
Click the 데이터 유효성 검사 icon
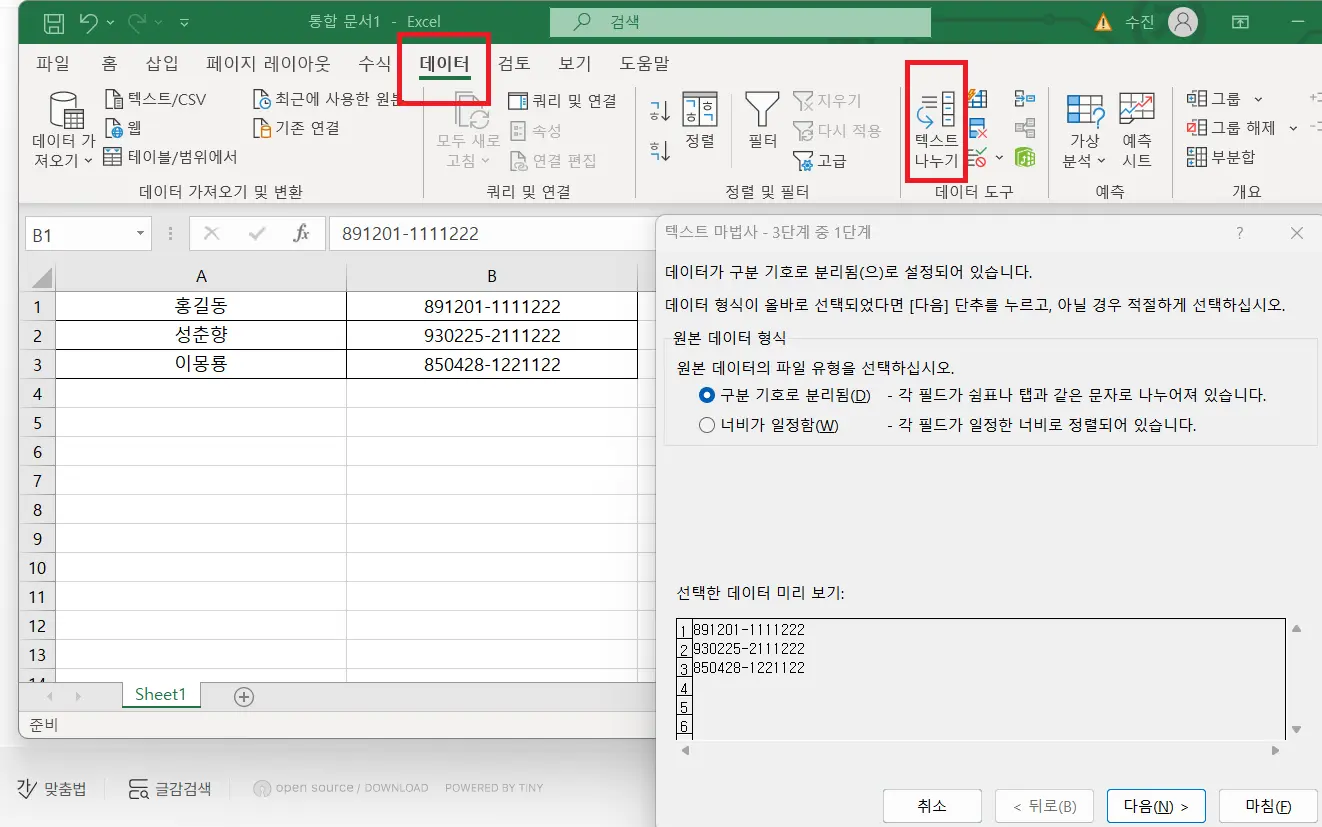[977, 157]
